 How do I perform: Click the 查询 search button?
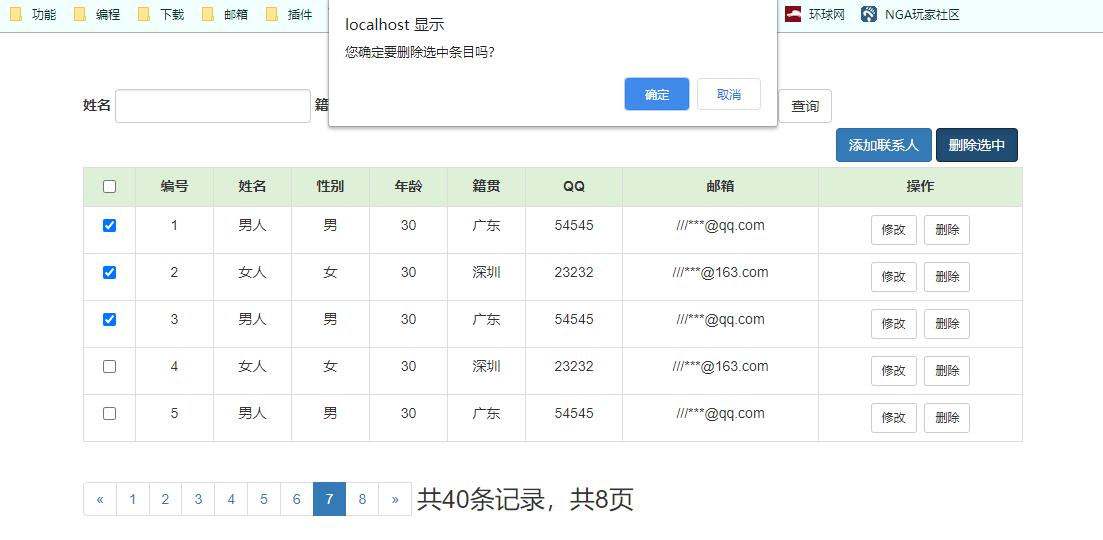point(805,106)
